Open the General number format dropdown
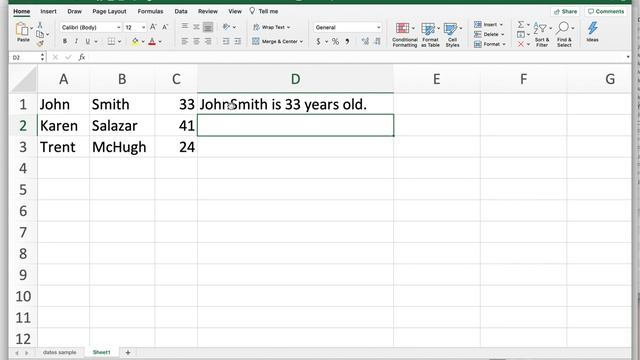The height and width of the screenshot is (360, 640). [x=379, y=27]
